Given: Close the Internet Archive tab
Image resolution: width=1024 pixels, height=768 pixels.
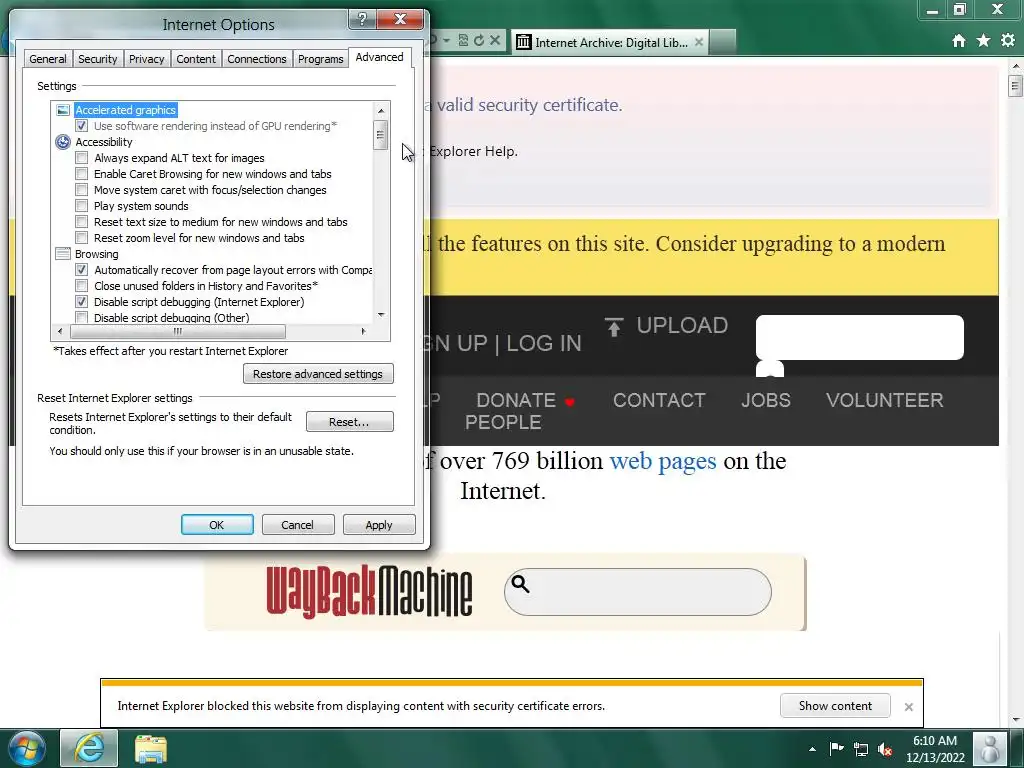Looking at the screenshot, I should [x=699, y=42].
